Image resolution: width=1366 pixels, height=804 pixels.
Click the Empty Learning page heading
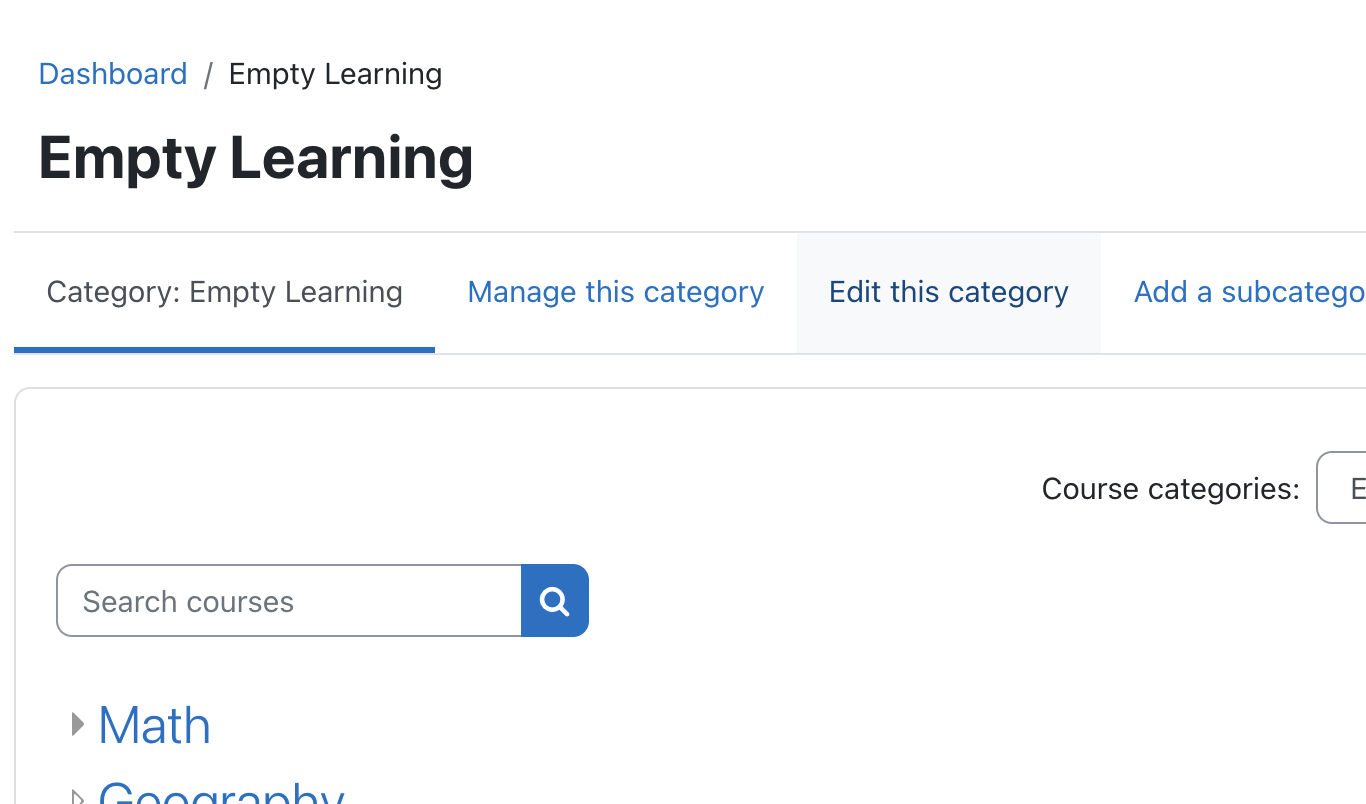(256, 158)
